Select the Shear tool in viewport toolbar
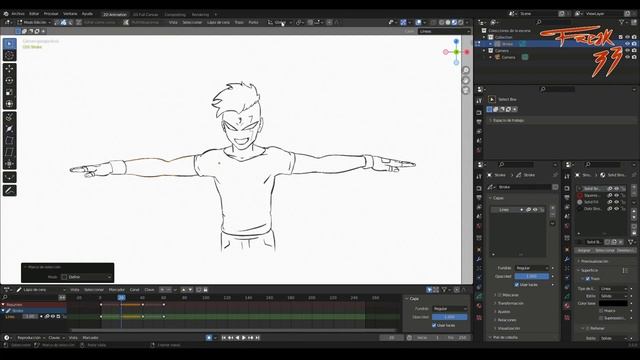 (x=9, y=152)
